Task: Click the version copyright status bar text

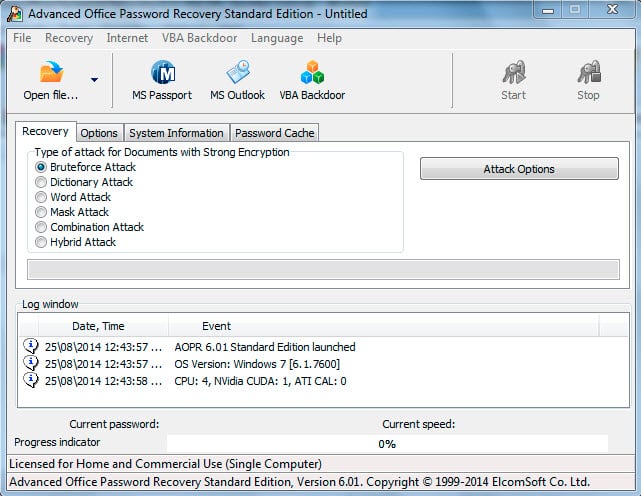Action: (x=300, y=482)
